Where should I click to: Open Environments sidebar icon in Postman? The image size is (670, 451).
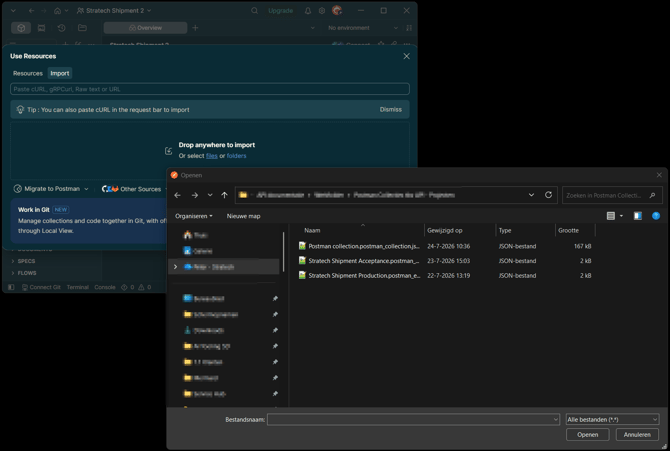point(41,28)
